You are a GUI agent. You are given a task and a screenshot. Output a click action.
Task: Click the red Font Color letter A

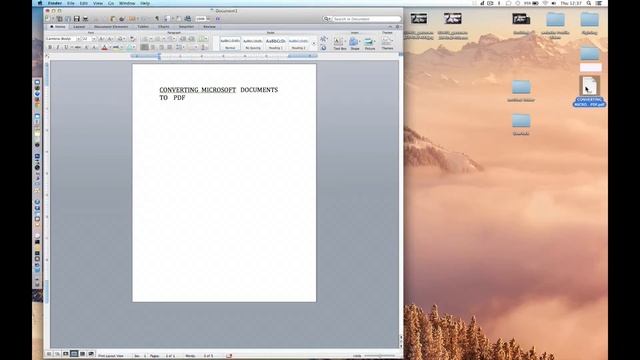pos(104,47)
